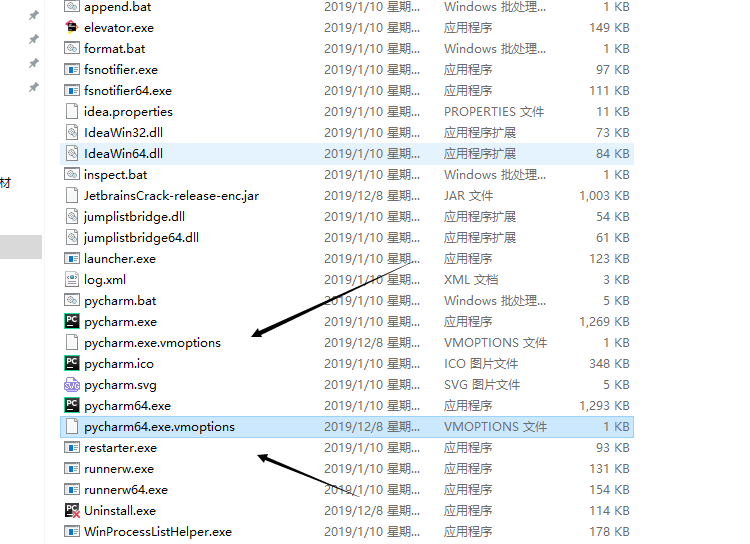Click the format.bat batch file icon
Viewport: 750px width, 544px height.
72,48
